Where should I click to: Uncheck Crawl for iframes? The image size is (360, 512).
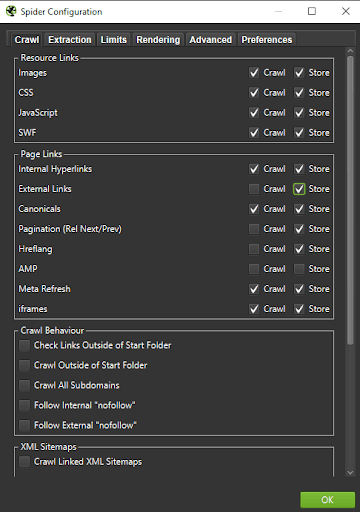tap(254, 309)
